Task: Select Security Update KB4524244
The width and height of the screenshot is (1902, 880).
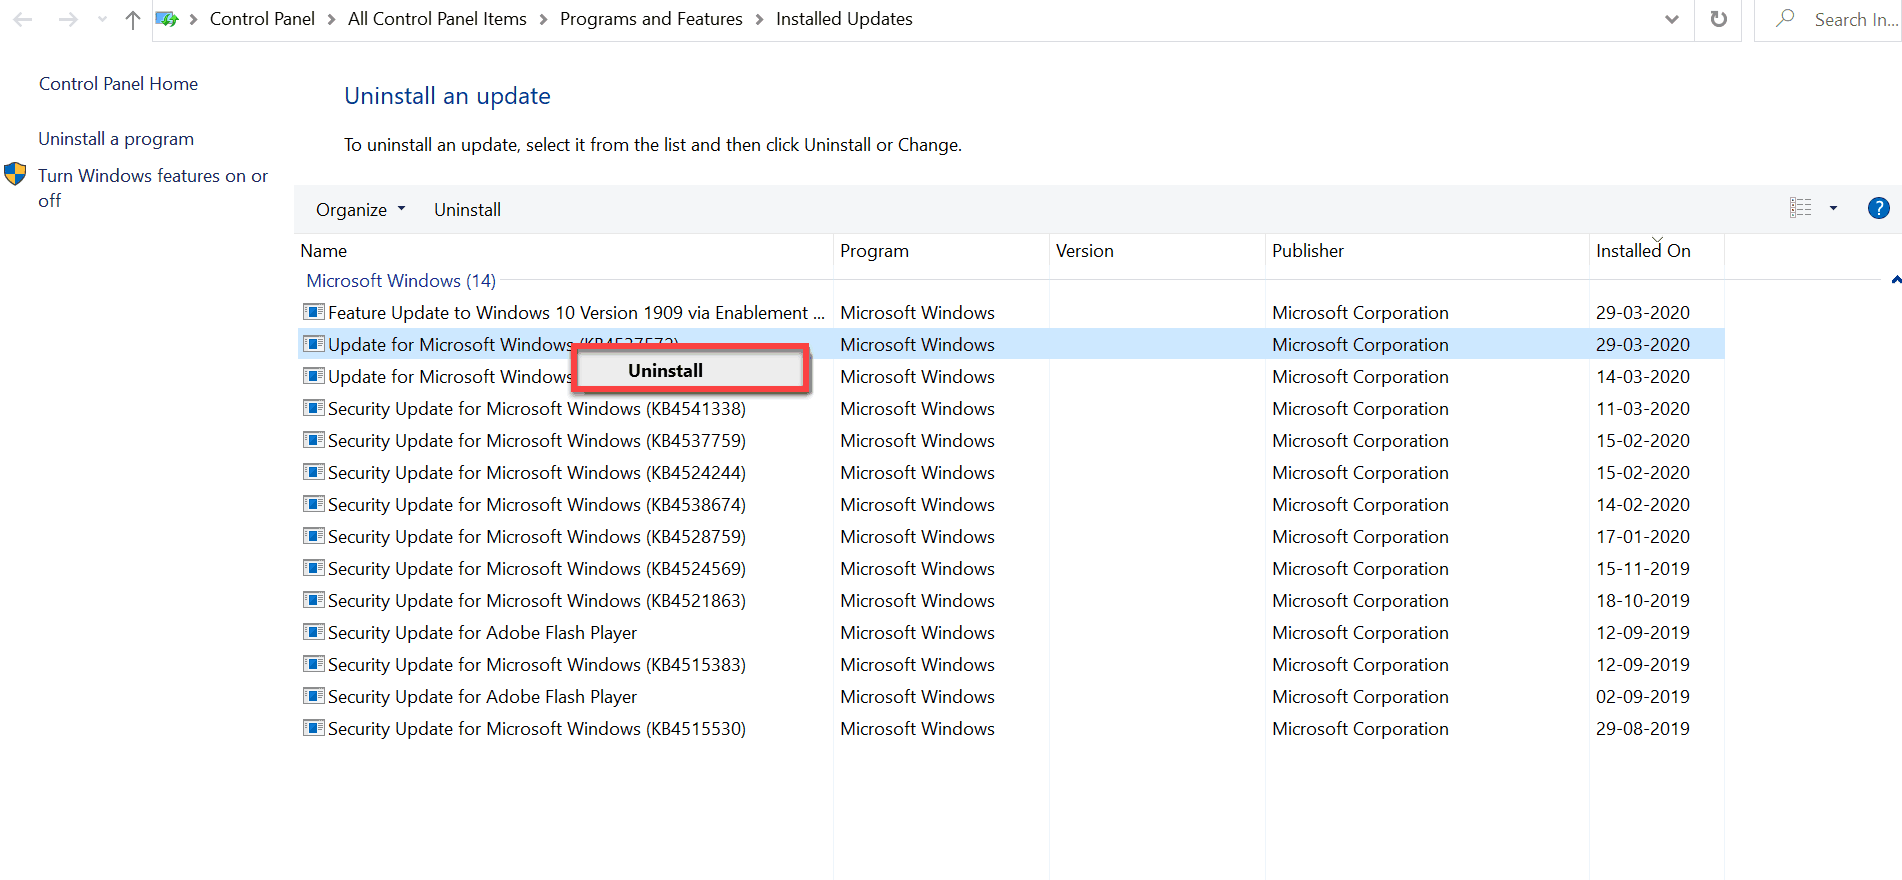Action: [537, 473]
